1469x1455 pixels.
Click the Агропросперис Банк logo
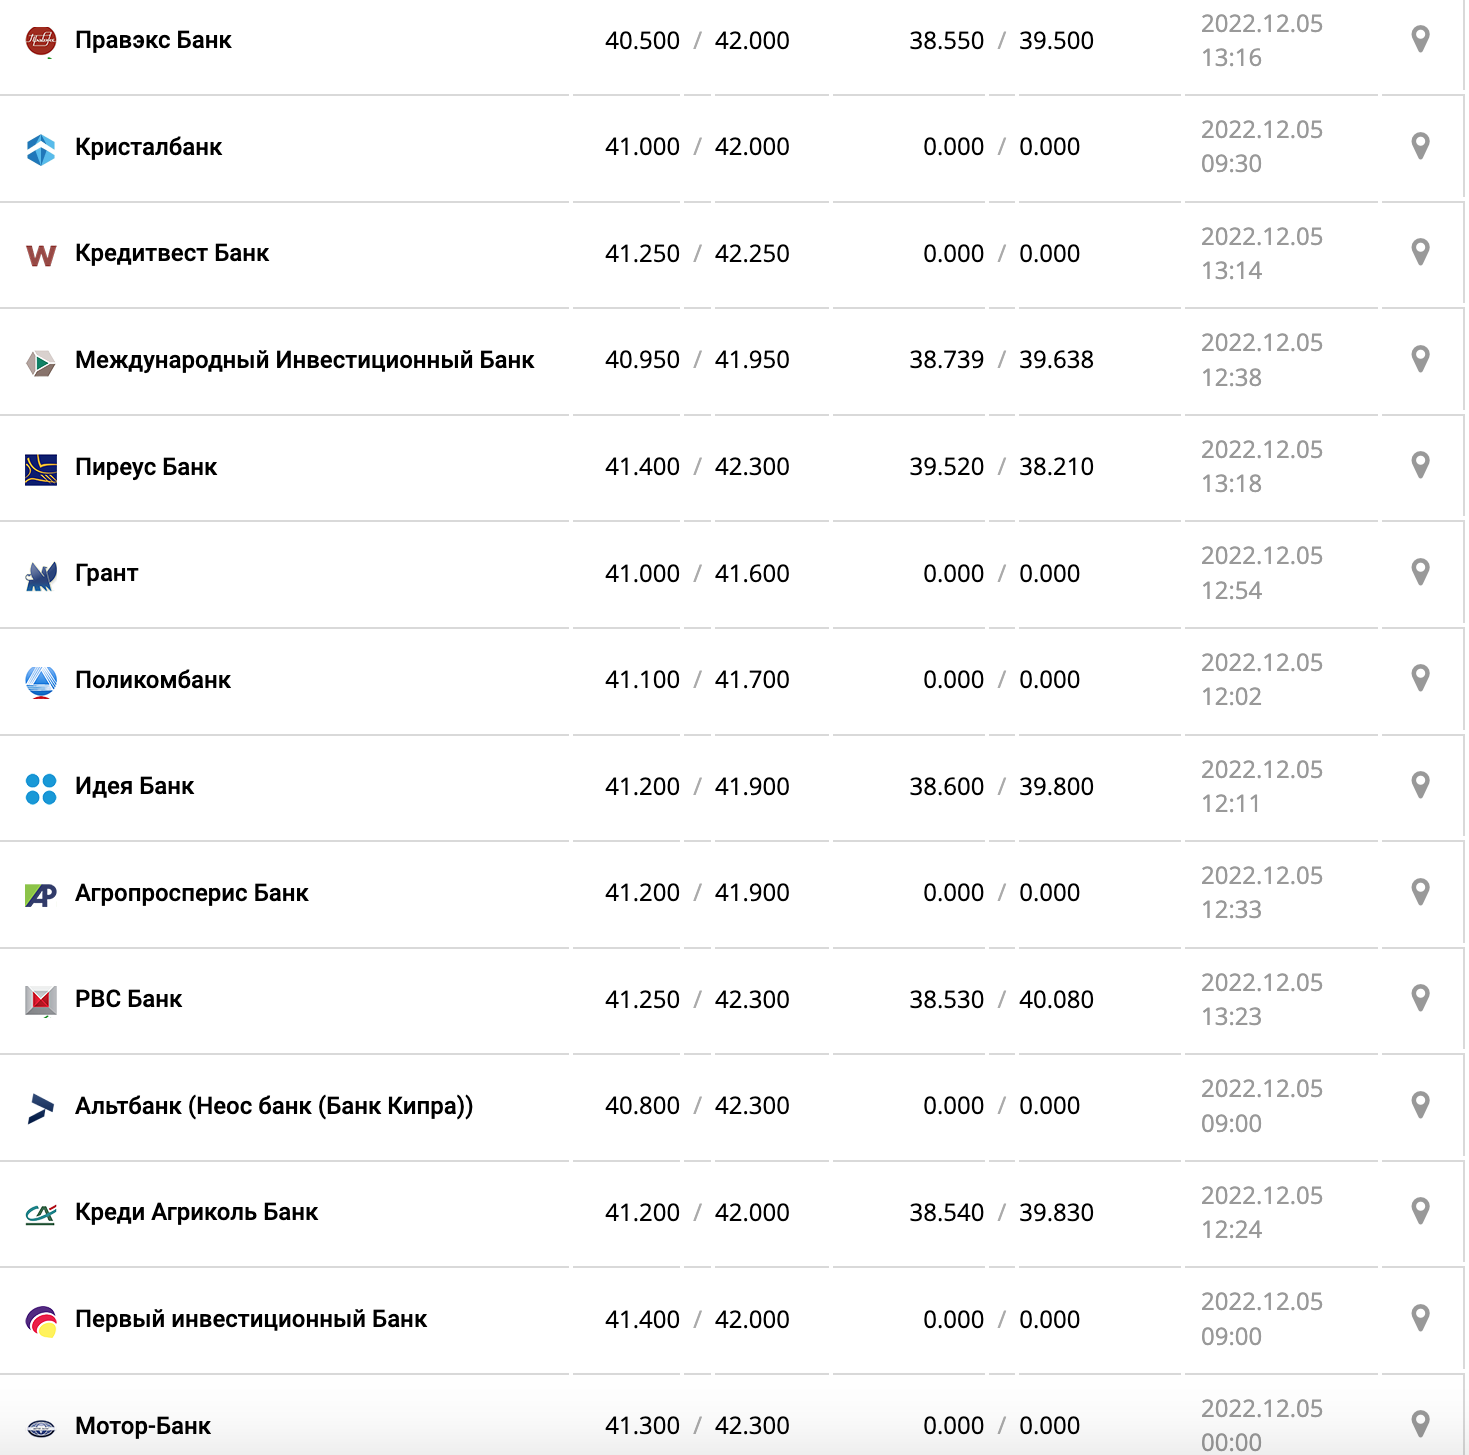point(41,894)
